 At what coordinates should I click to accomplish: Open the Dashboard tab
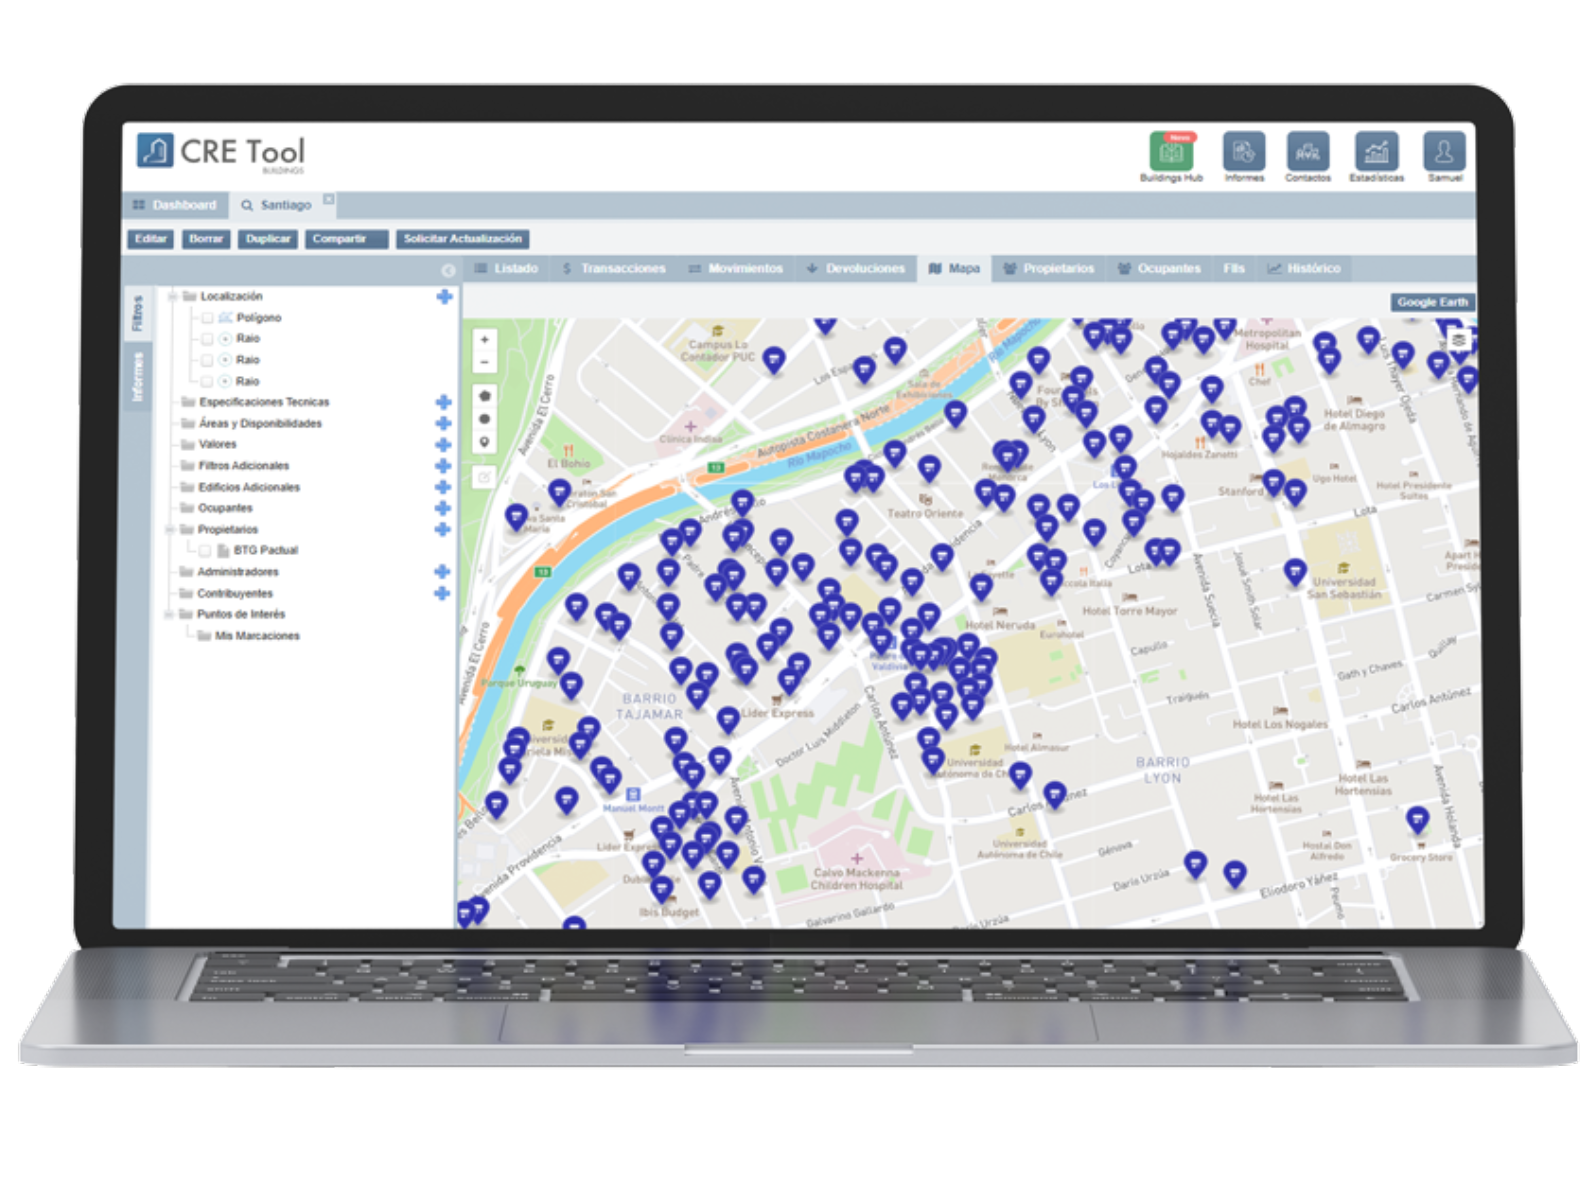175,205
